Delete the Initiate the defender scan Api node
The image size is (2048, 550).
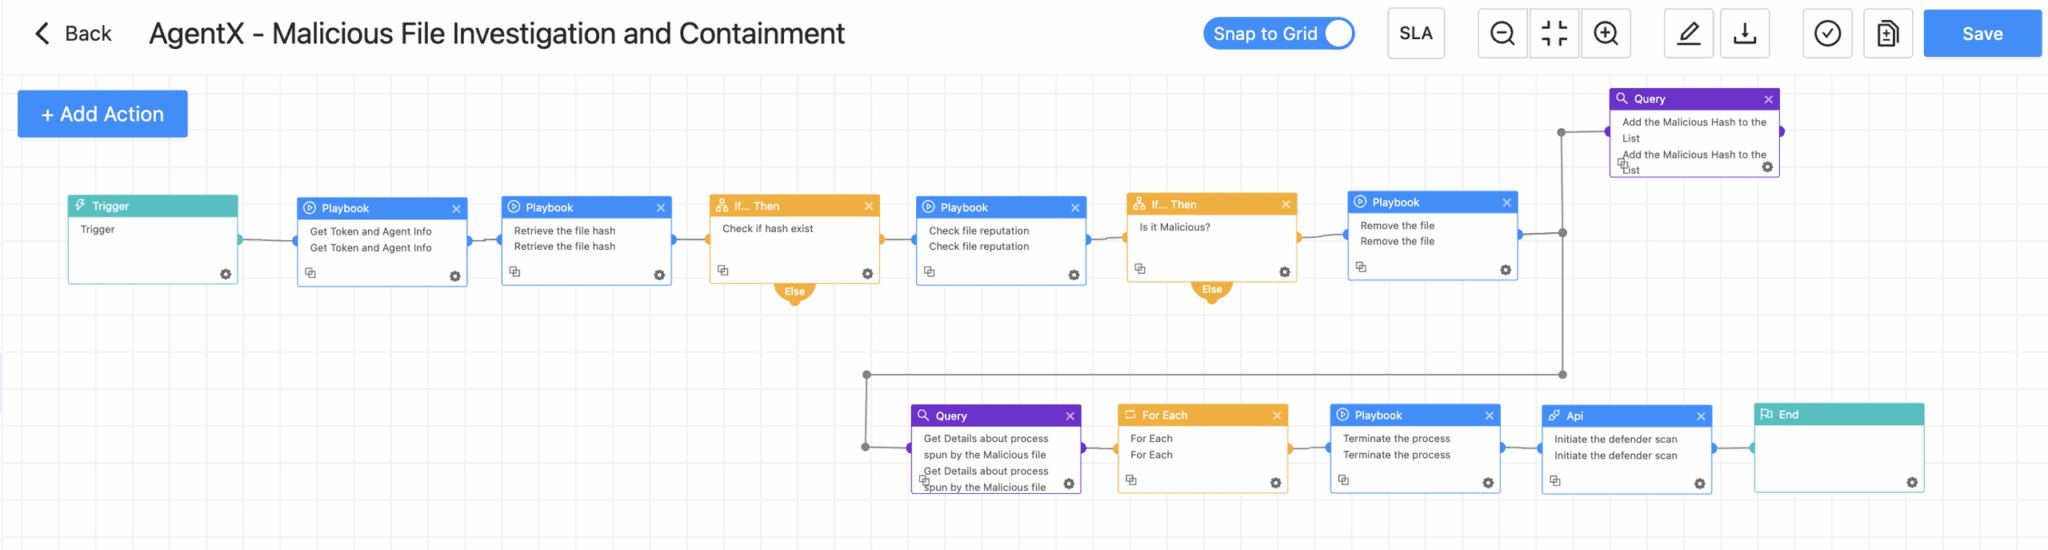[1701, 416]
